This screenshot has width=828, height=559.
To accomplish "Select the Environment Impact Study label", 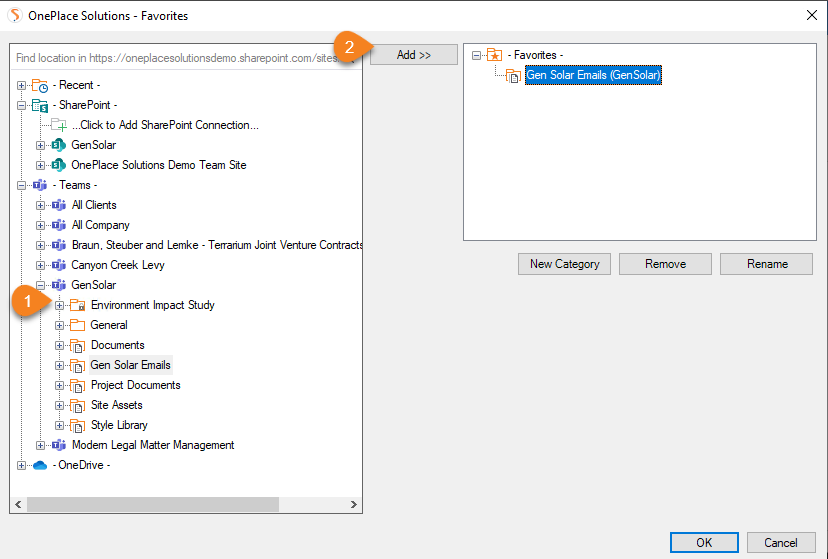I will [153, 305].
